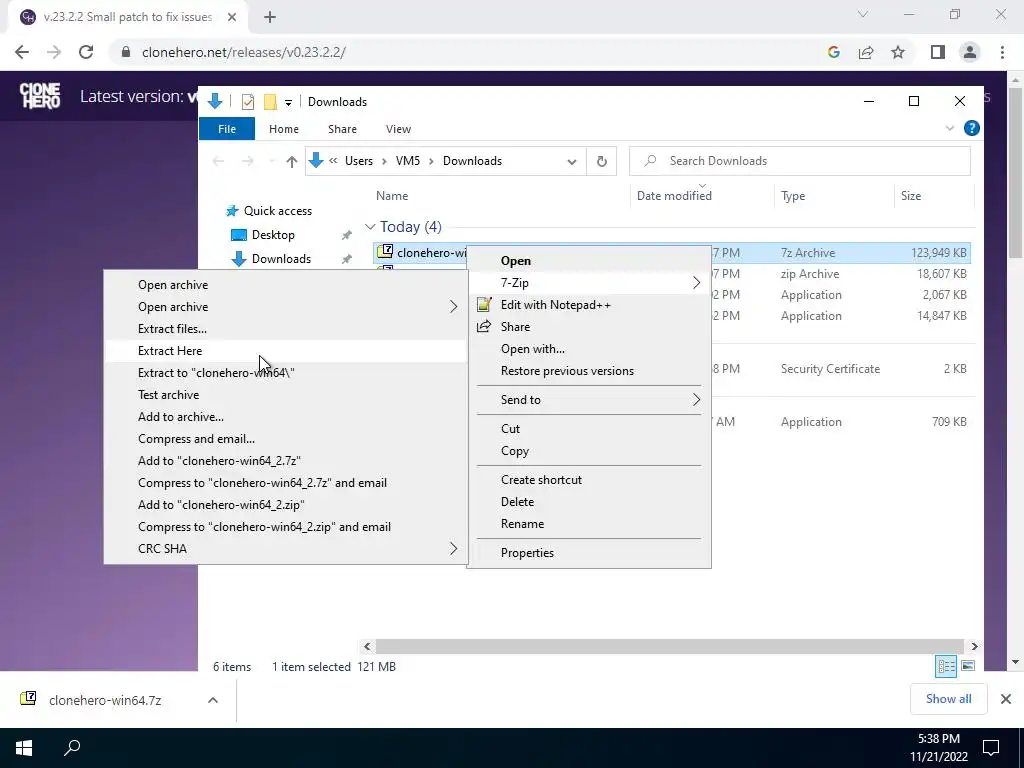Open the quick access toolbar customize dropdown
Image resolution: width=1024 pixels, height=768 pixels.
pyautogui.click(x=288, y=103)
